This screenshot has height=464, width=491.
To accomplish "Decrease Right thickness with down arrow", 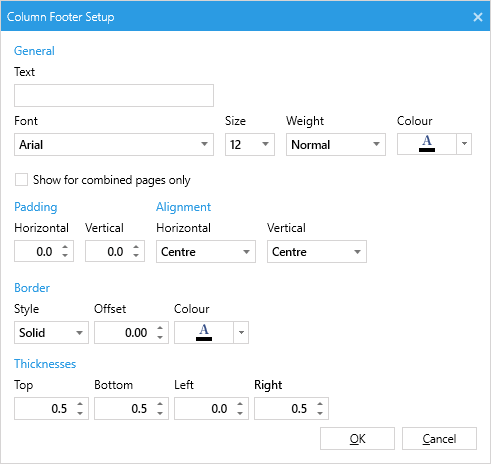I will (320, 413).
